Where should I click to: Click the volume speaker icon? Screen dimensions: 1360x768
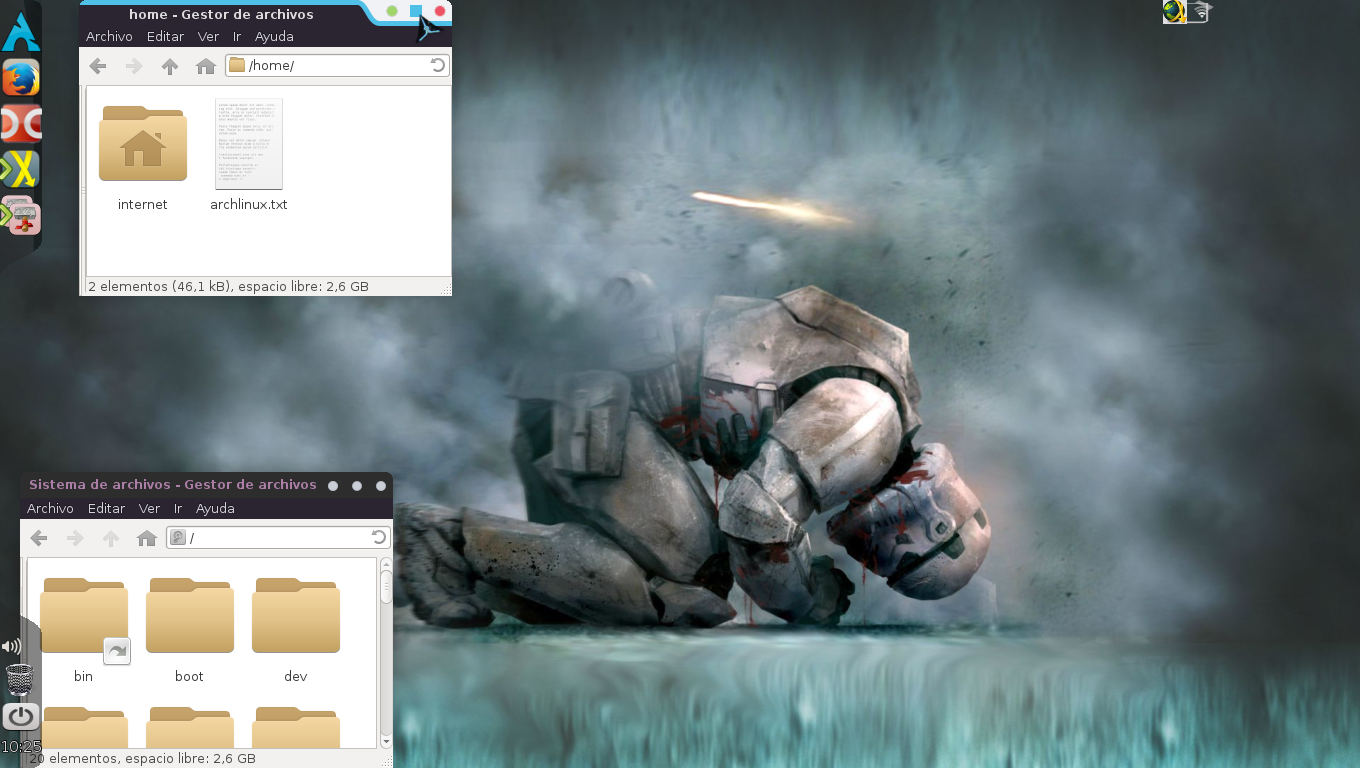pyautogui.click(x=11, y=646)
